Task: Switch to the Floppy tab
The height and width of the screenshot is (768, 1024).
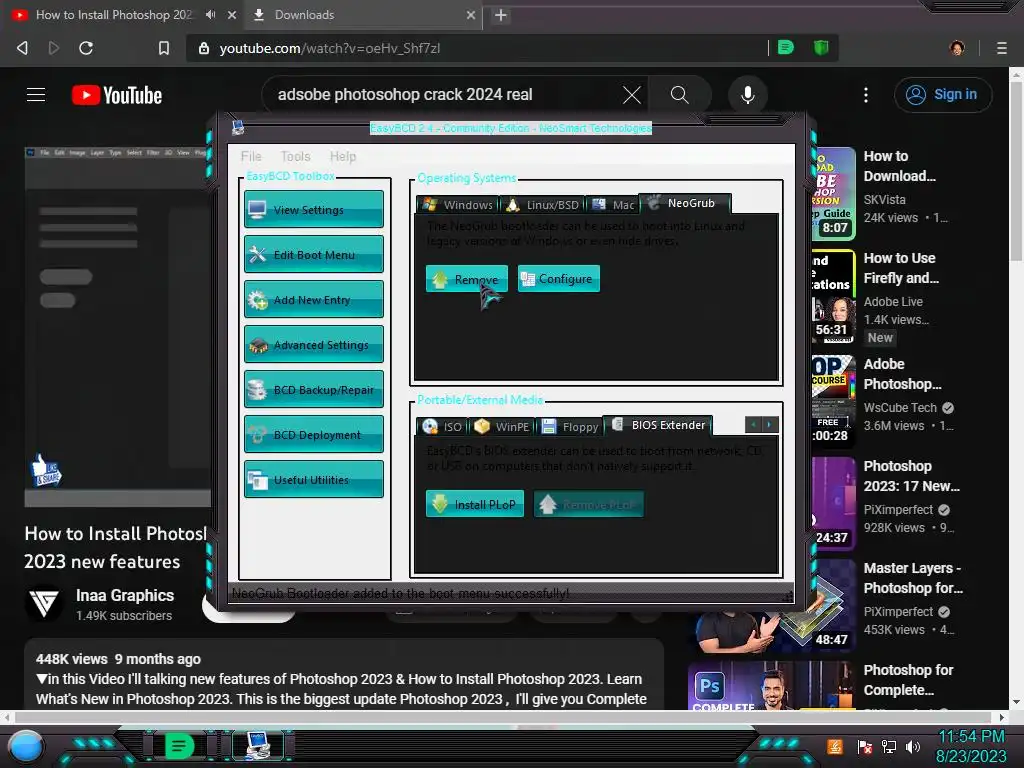Action: click(x=570, y=426)
